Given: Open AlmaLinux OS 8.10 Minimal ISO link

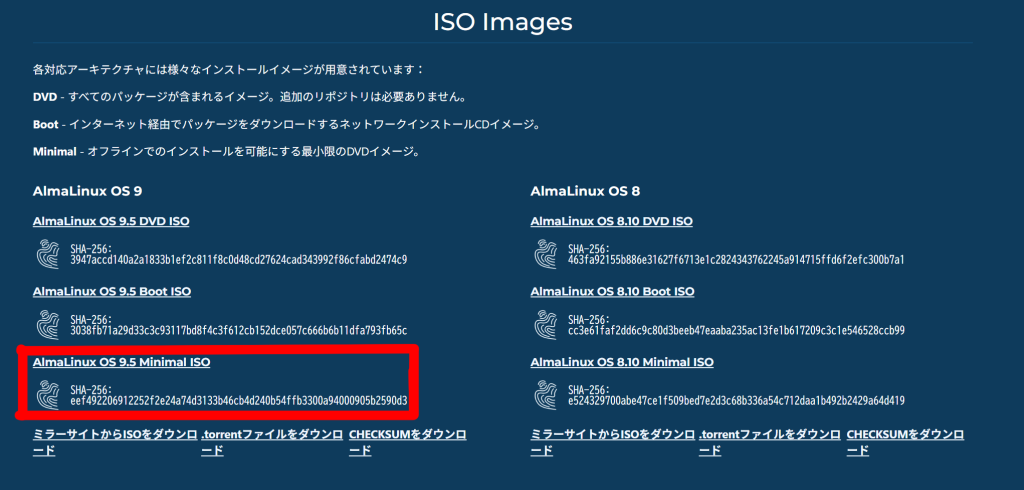Looking at the screenshot, I should pyautogui.click(x=622, y=362).
